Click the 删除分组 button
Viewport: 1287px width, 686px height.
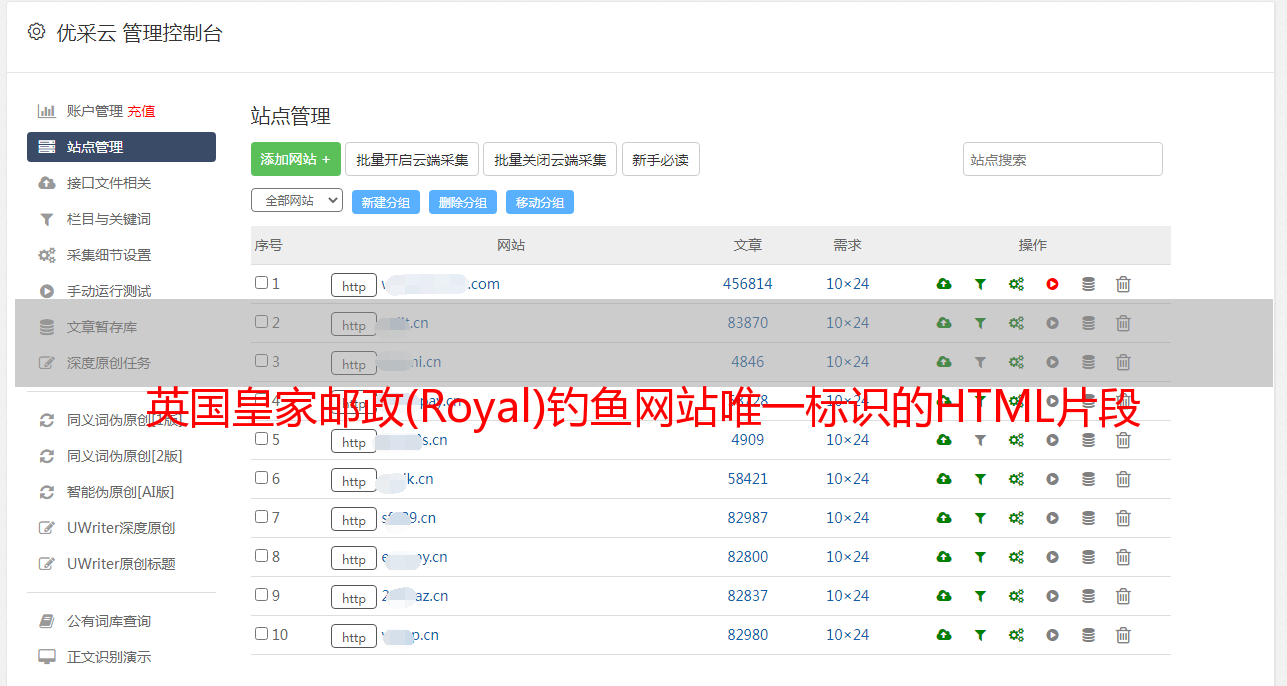tap(463, 202)
